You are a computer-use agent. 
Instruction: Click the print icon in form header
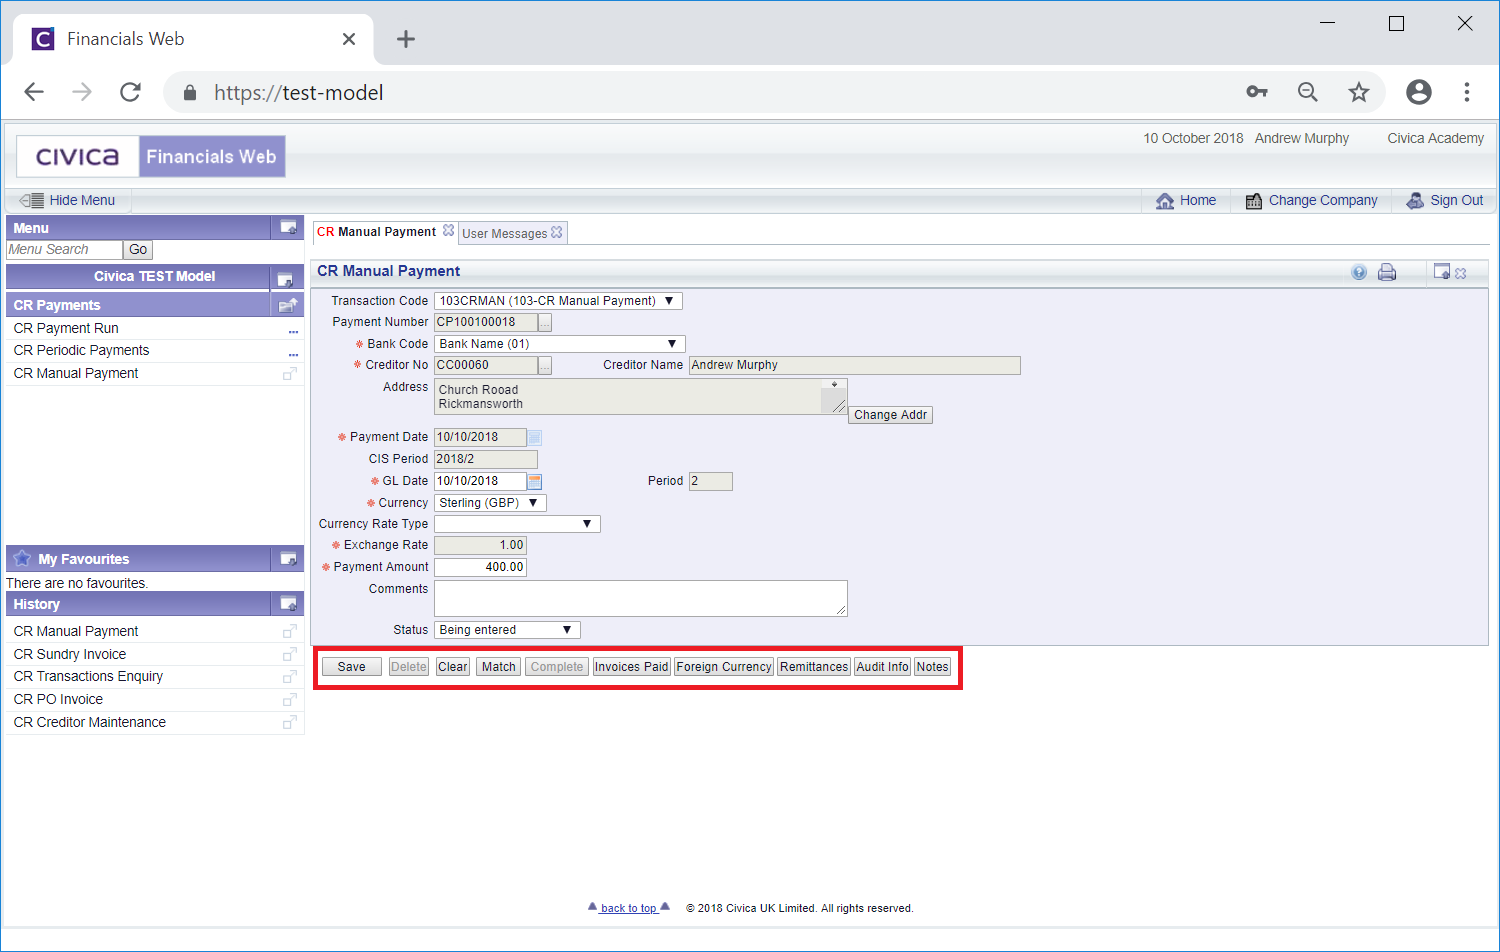[x=1387, y=272]
